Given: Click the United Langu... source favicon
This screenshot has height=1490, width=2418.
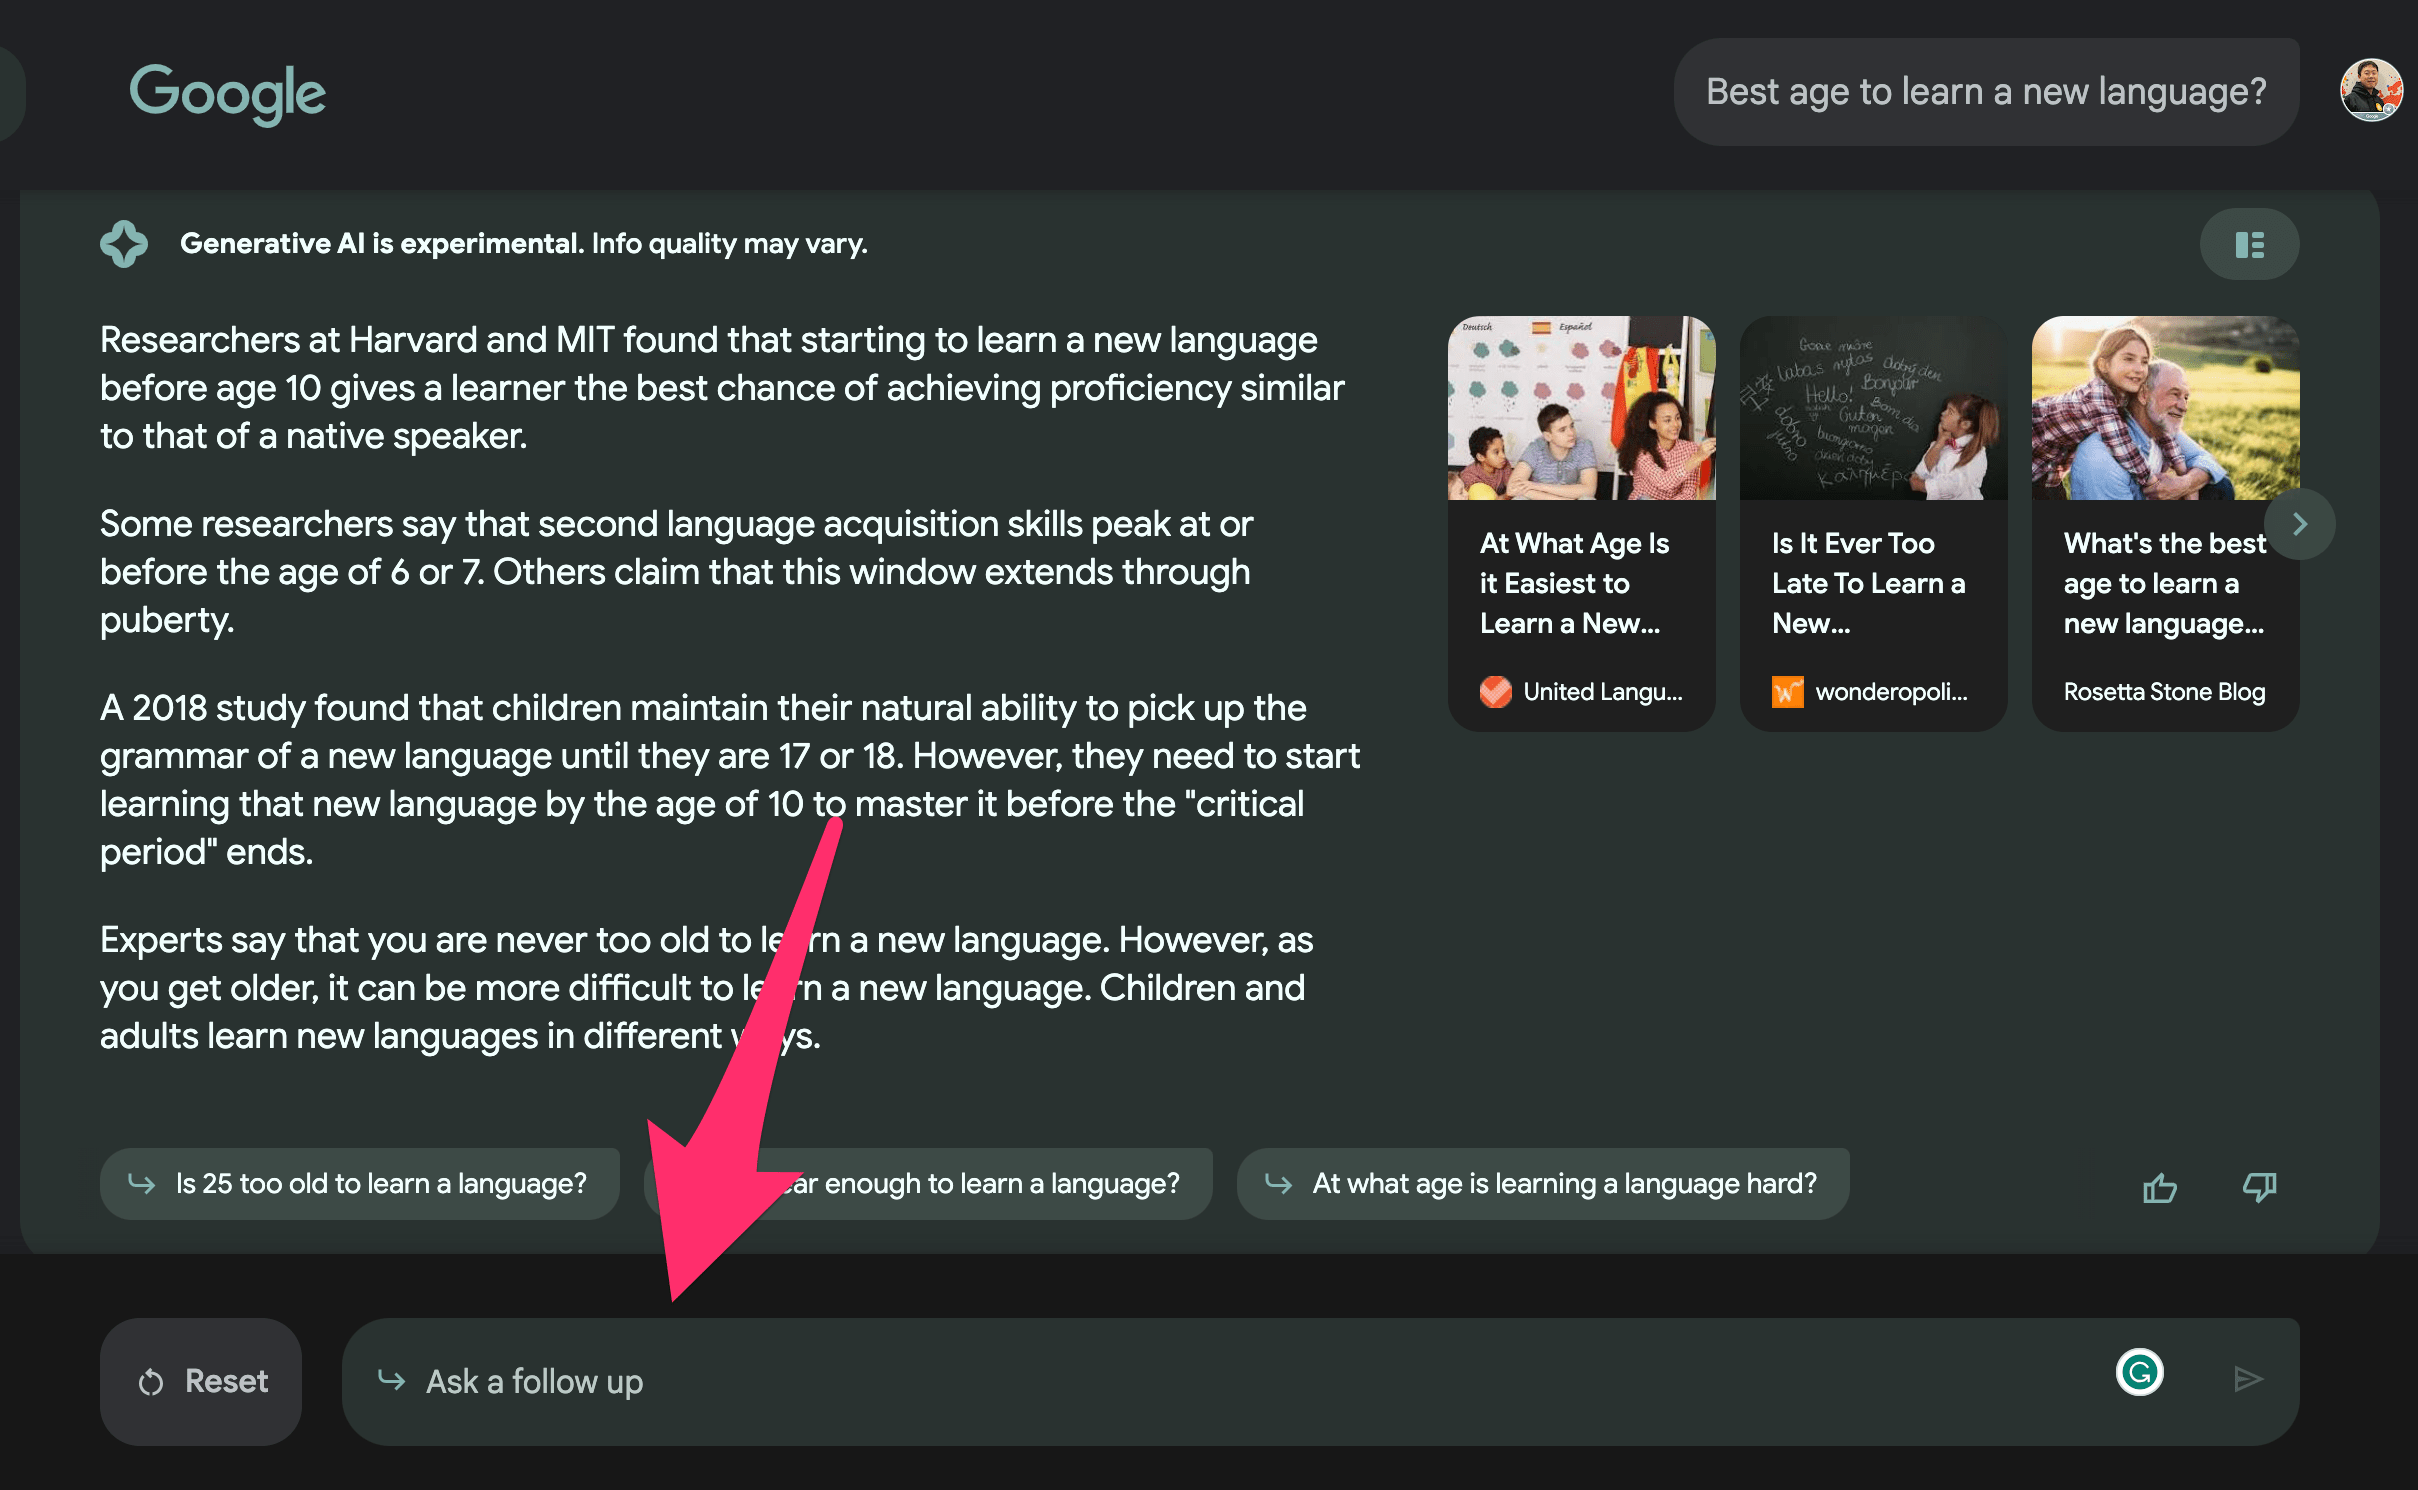Looking at the screenshot, I should [x=1496, y=691].
